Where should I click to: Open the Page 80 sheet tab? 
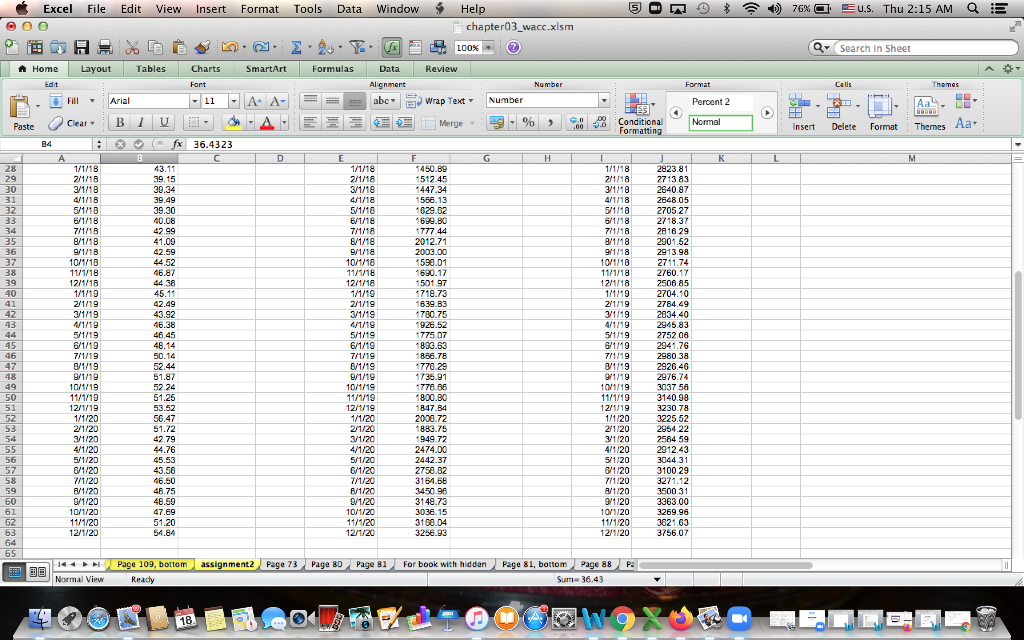pos(327,564)
